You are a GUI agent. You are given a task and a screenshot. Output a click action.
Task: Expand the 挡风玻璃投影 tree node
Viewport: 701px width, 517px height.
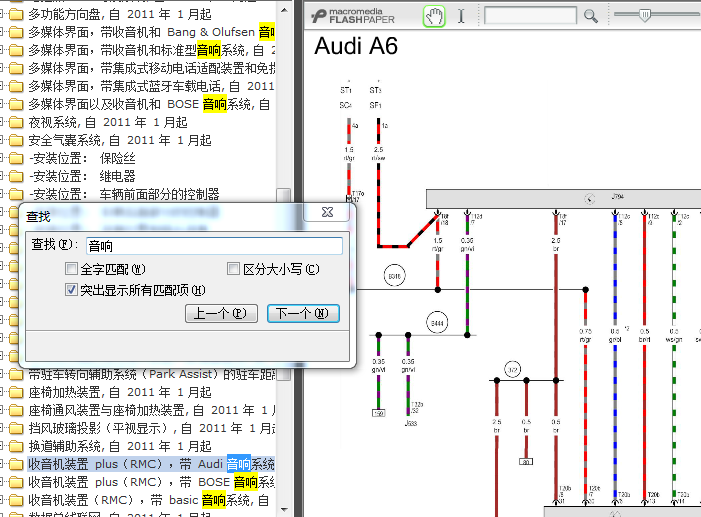coord(2,428)
